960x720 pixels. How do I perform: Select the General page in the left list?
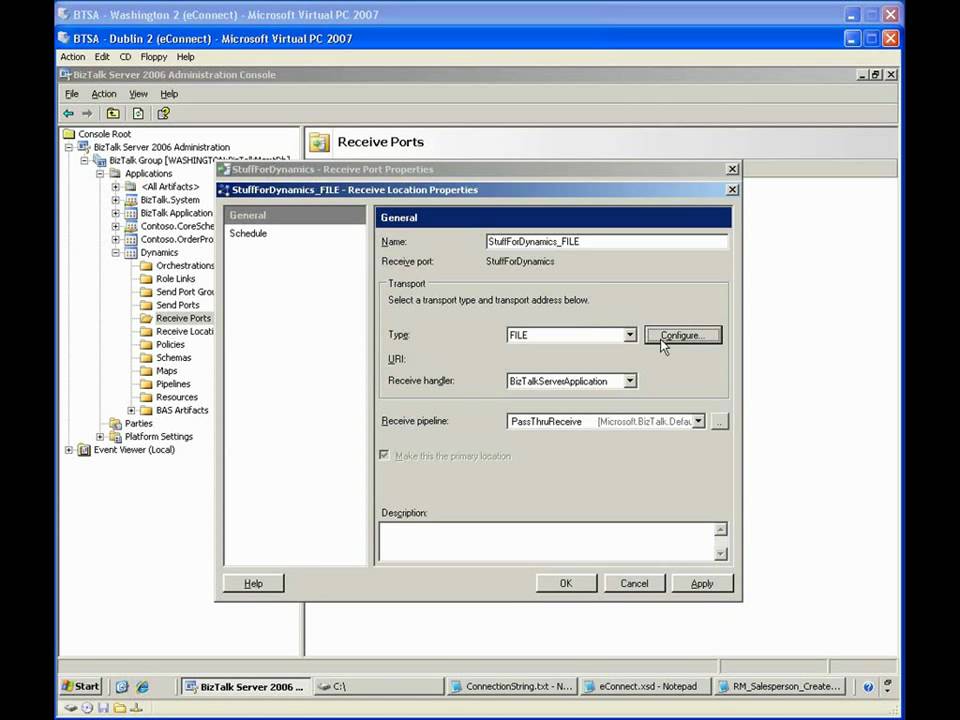coord(294,215)
